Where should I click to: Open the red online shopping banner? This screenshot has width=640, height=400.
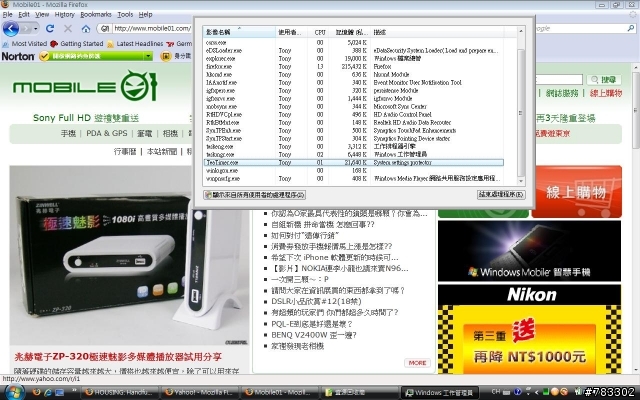pyautogui.click(x=577, y=191)
